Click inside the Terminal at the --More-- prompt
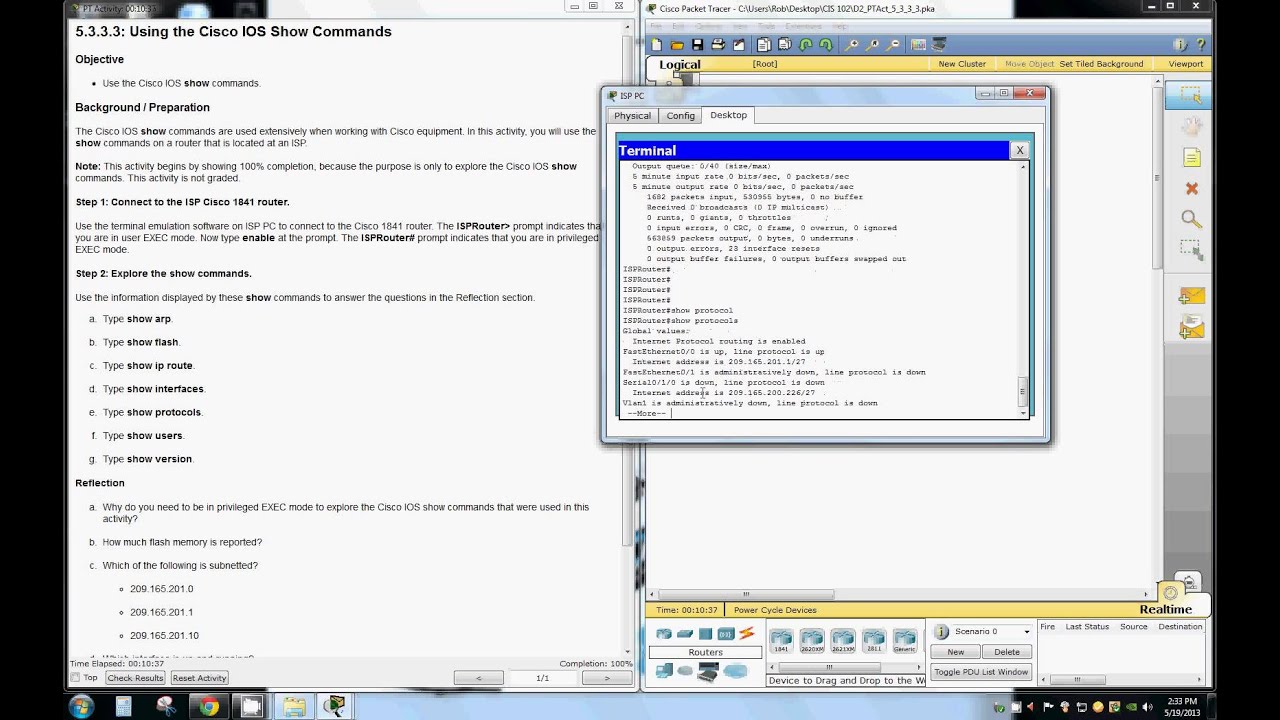1280x720 pixels. coord(646,413)
